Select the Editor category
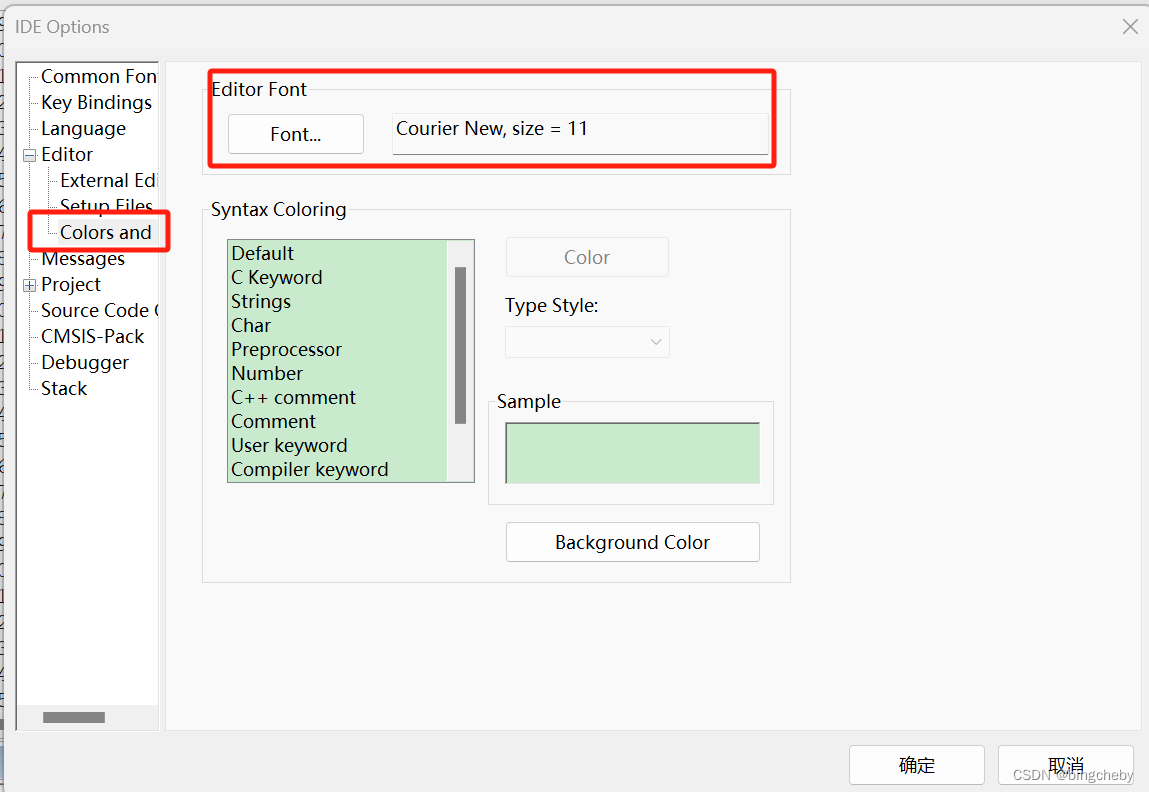 (x=67, y=155)
